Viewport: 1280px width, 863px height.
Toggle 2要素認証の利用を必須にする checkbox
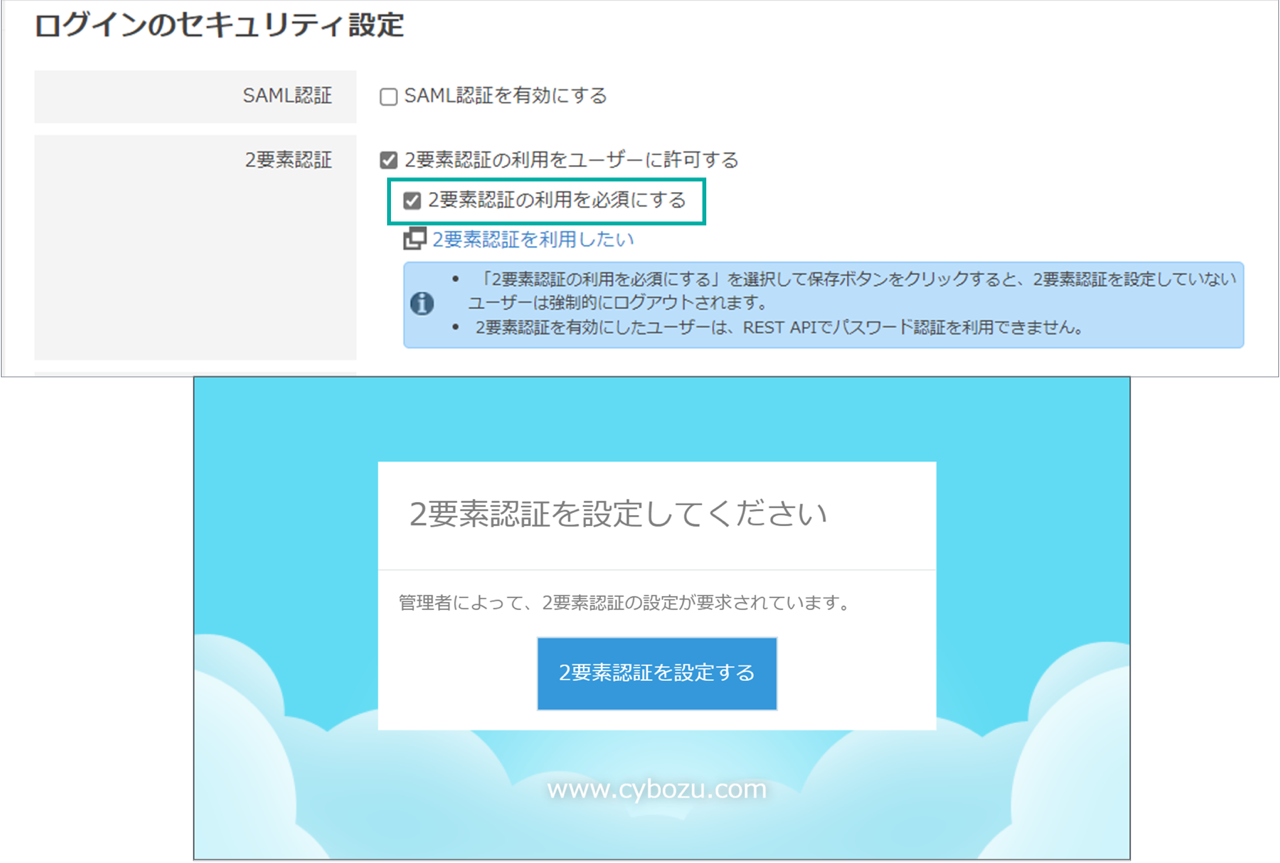412,201
